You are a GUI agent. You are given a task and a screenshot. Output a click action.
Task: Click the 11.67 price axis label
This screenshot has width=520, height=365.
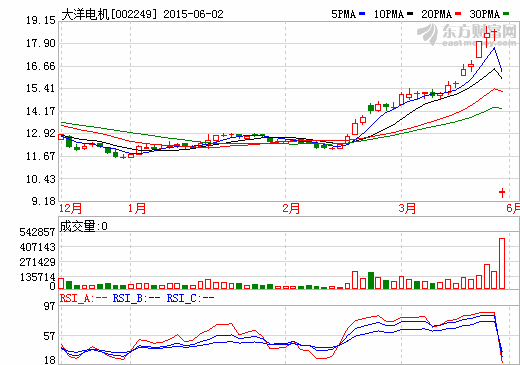(x=41, y=156)
